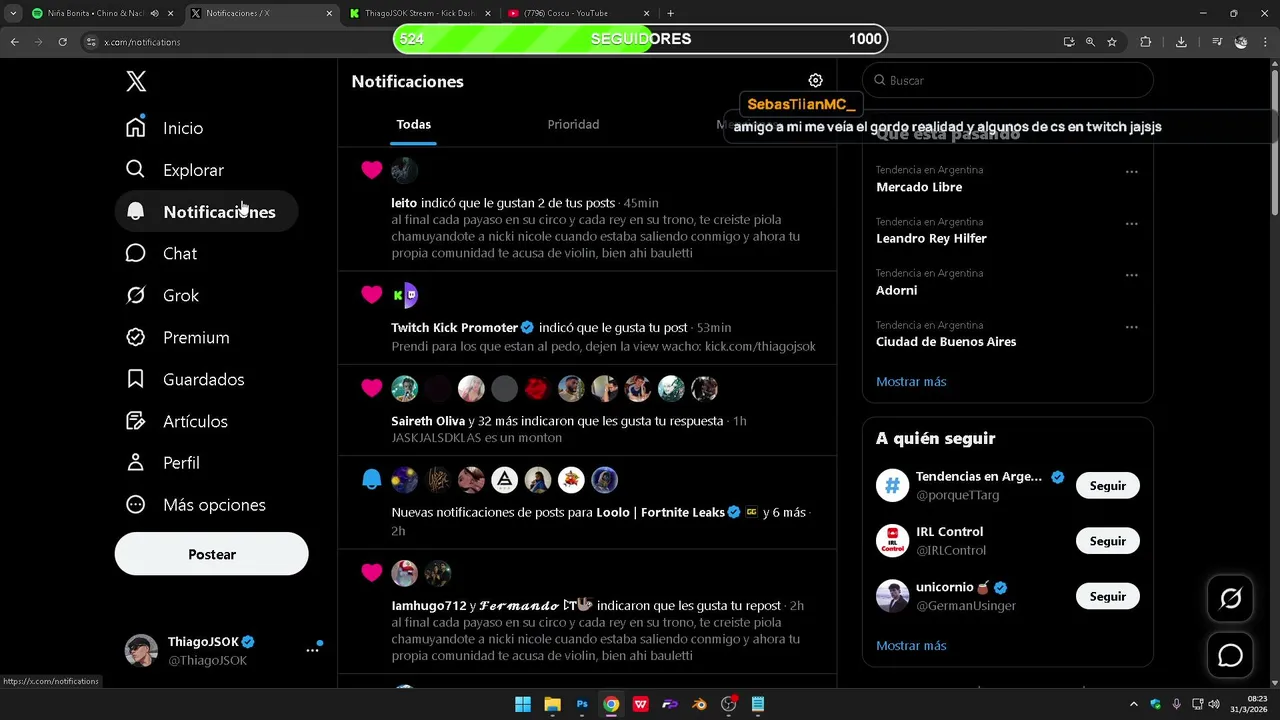1280x720 pixels.
Task: Open the Mercado Libre trend
Action: [919, 187]
